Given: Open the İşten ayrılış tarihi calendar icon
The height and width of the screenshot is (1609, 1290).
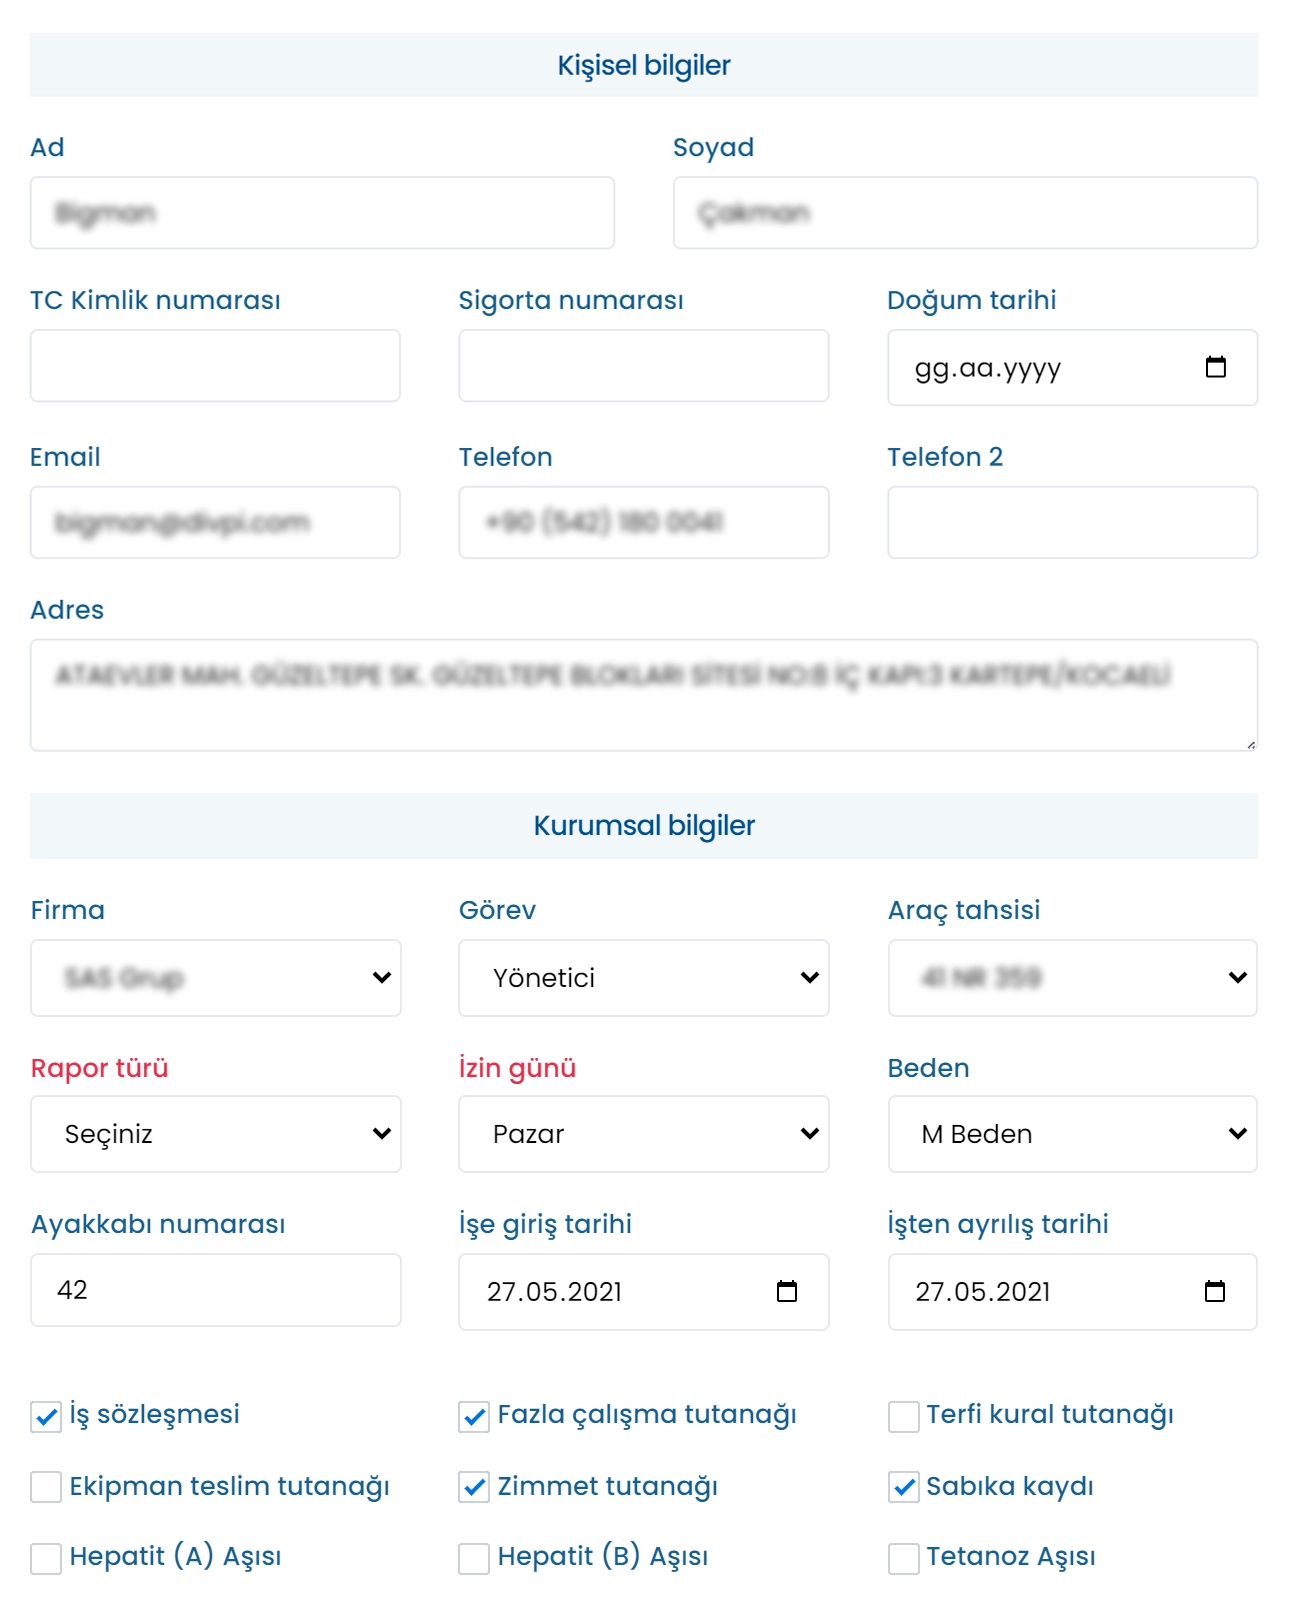Looking at the screenshot, I should [1215, 1291].
